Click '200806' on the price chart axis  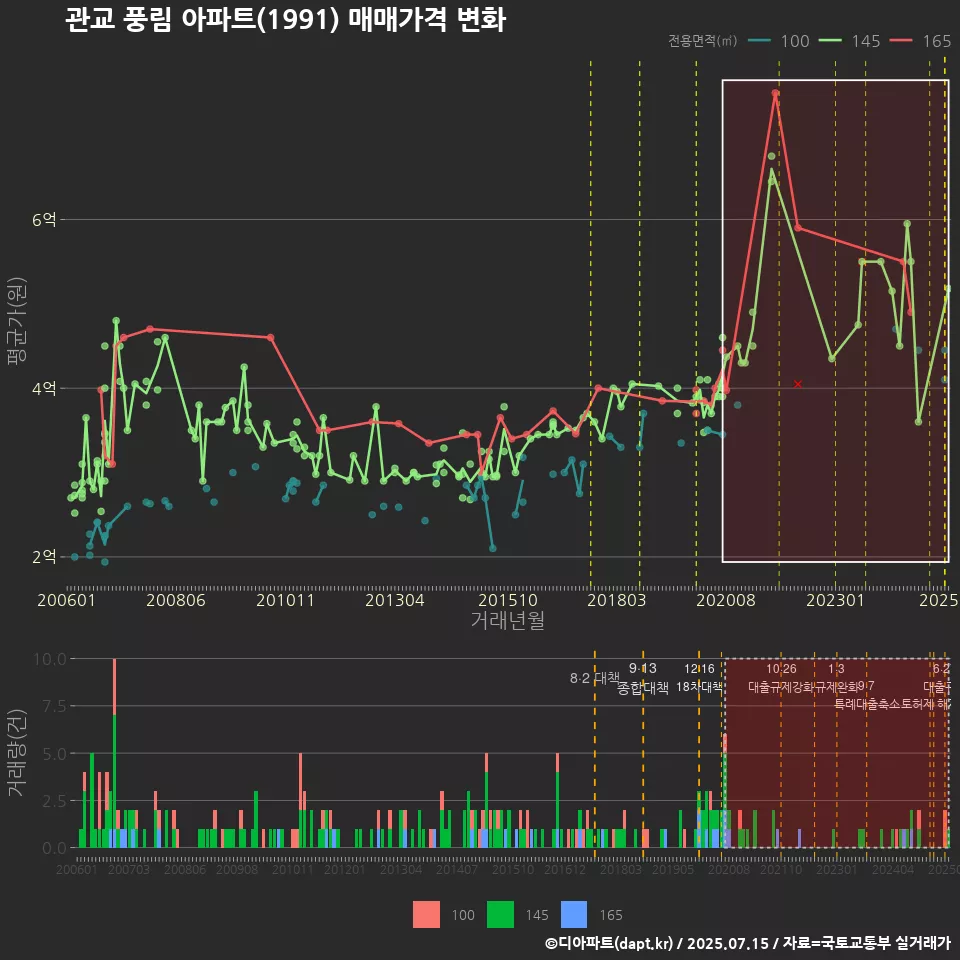click(176, 600)
